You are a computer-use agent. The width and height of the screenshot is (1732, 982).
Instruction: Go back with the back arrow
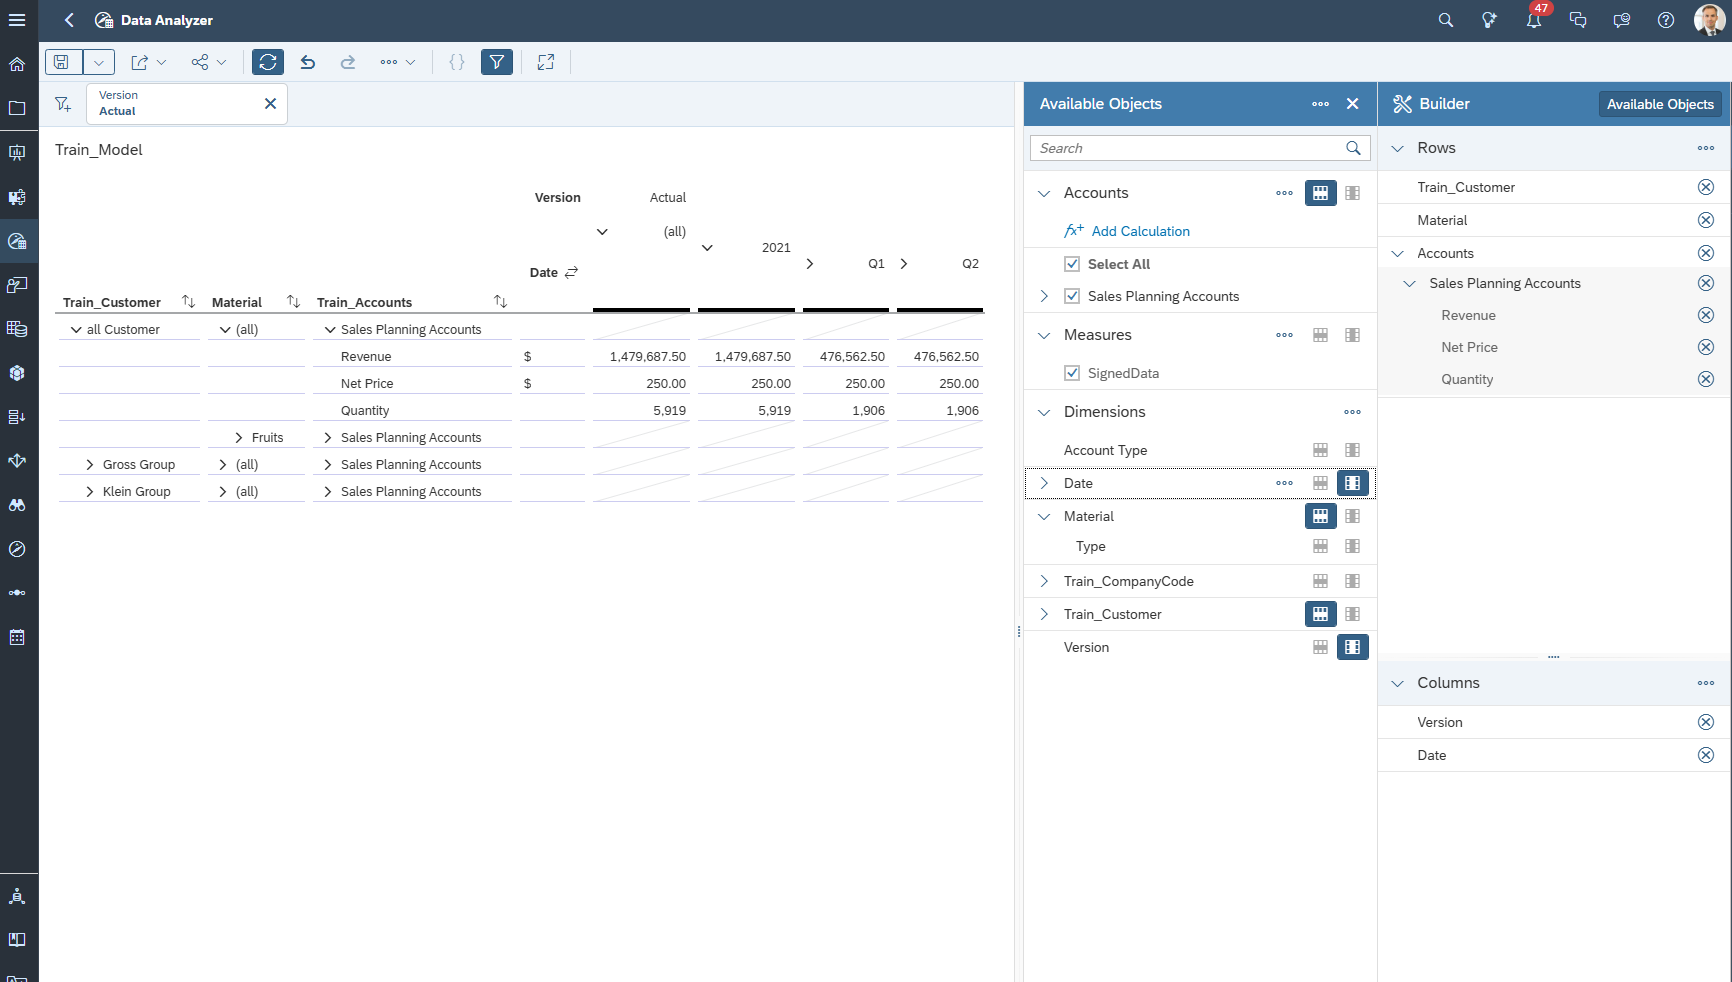[x=69, y=20]
